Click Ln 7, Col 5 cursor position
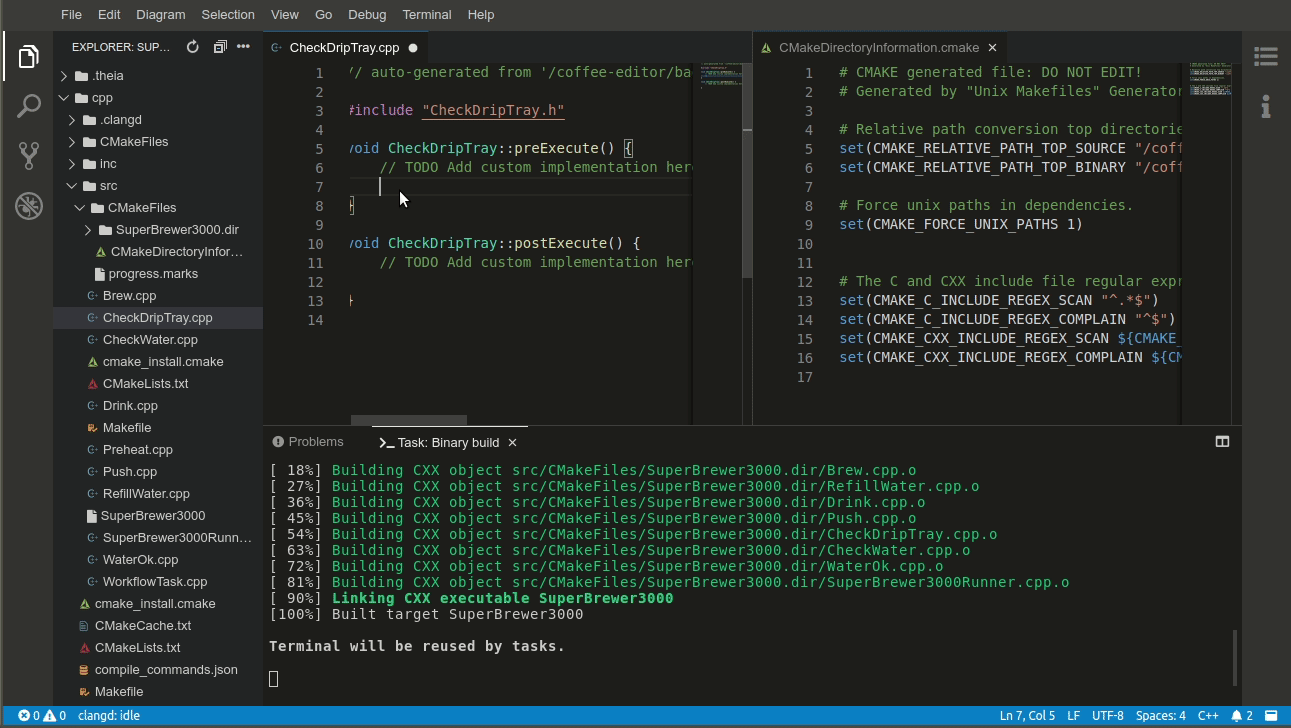Screen dimensions: 1291x728 click(1027, 716)
